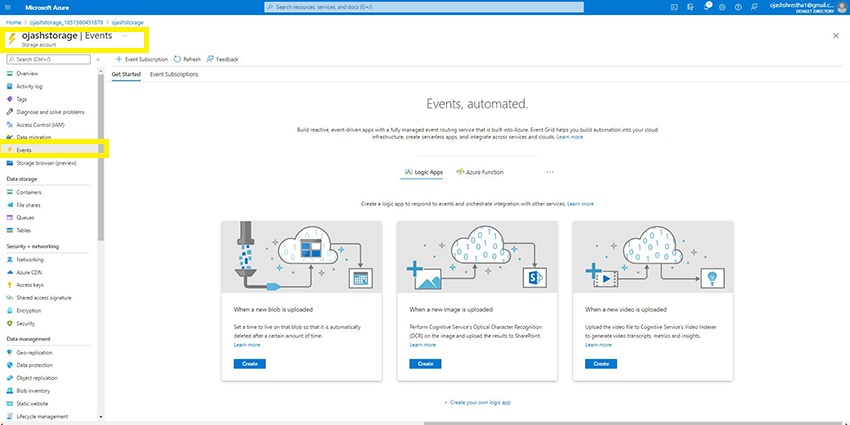Select Events in the sidebar
The image size is (850, 425).
pos(24,150)
